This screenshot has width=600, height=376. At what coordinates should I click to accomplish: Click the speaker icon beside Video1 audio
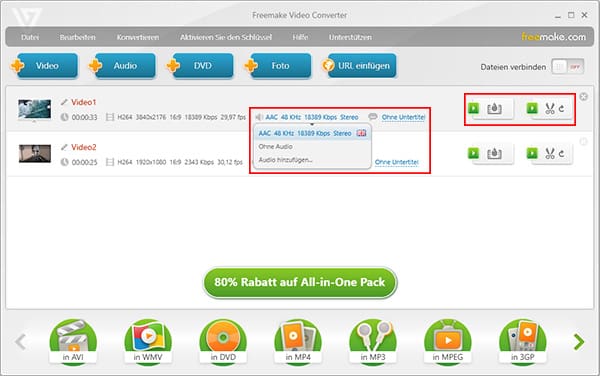tap(259, 117)
